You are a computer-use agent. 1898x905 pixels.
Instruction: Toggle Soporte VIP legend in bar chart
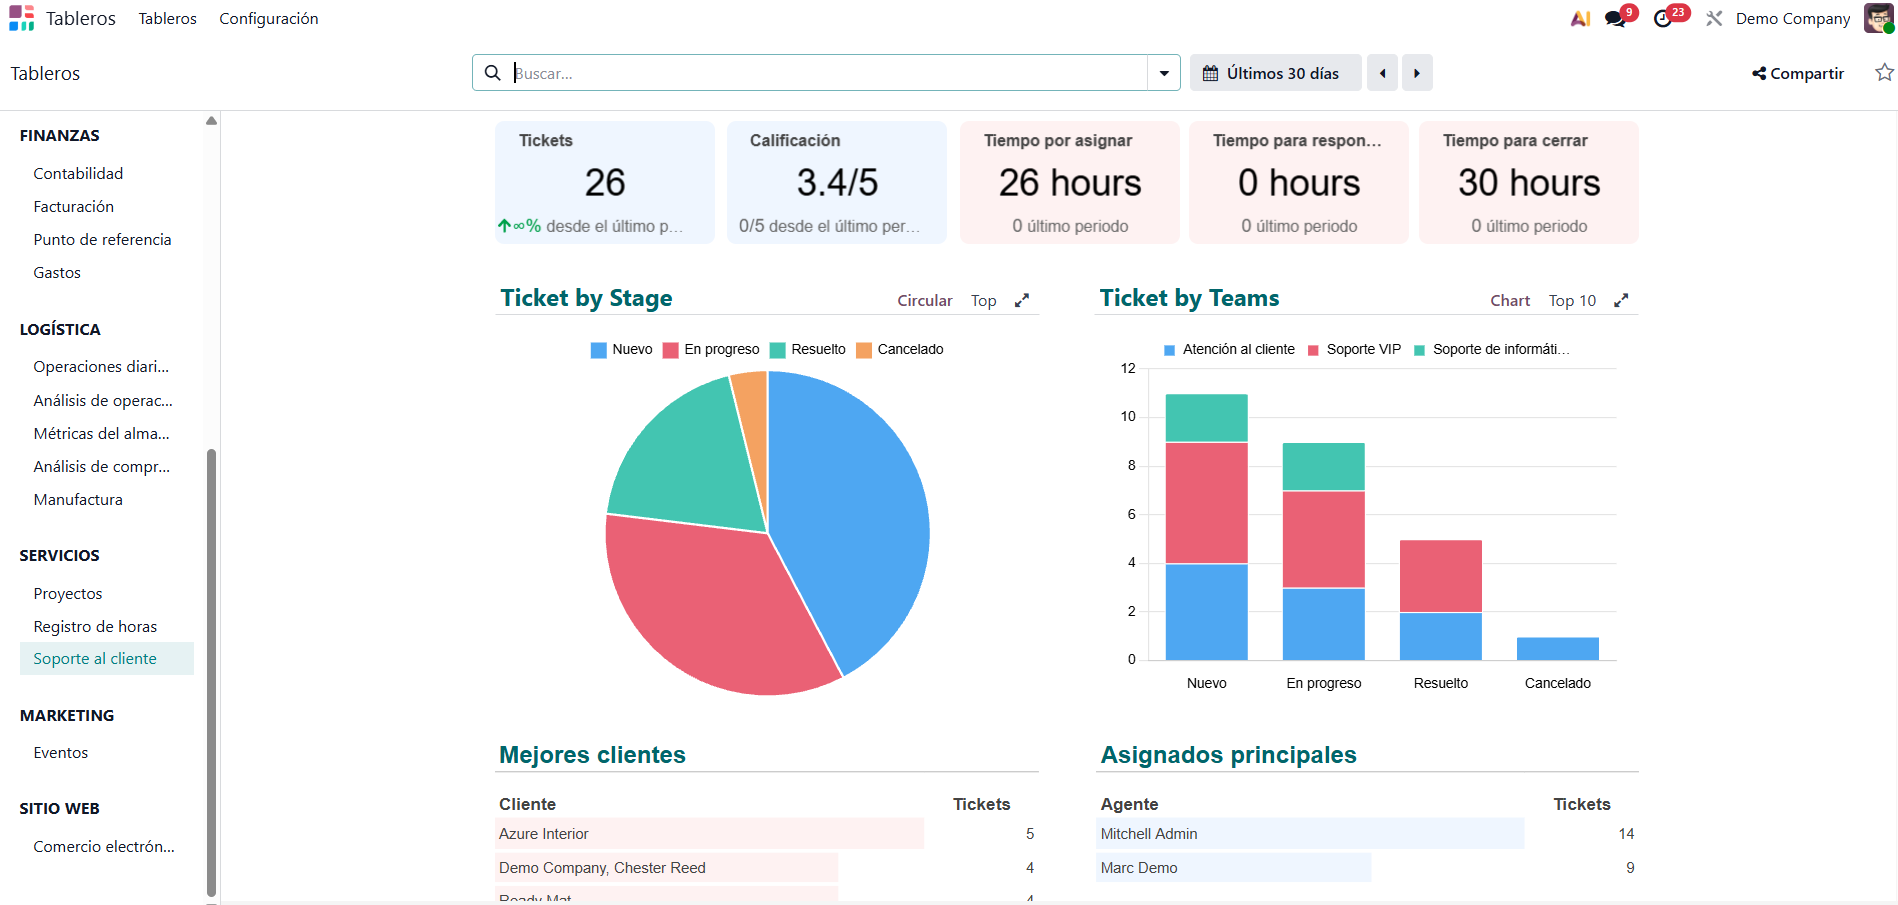point(1354,350)
